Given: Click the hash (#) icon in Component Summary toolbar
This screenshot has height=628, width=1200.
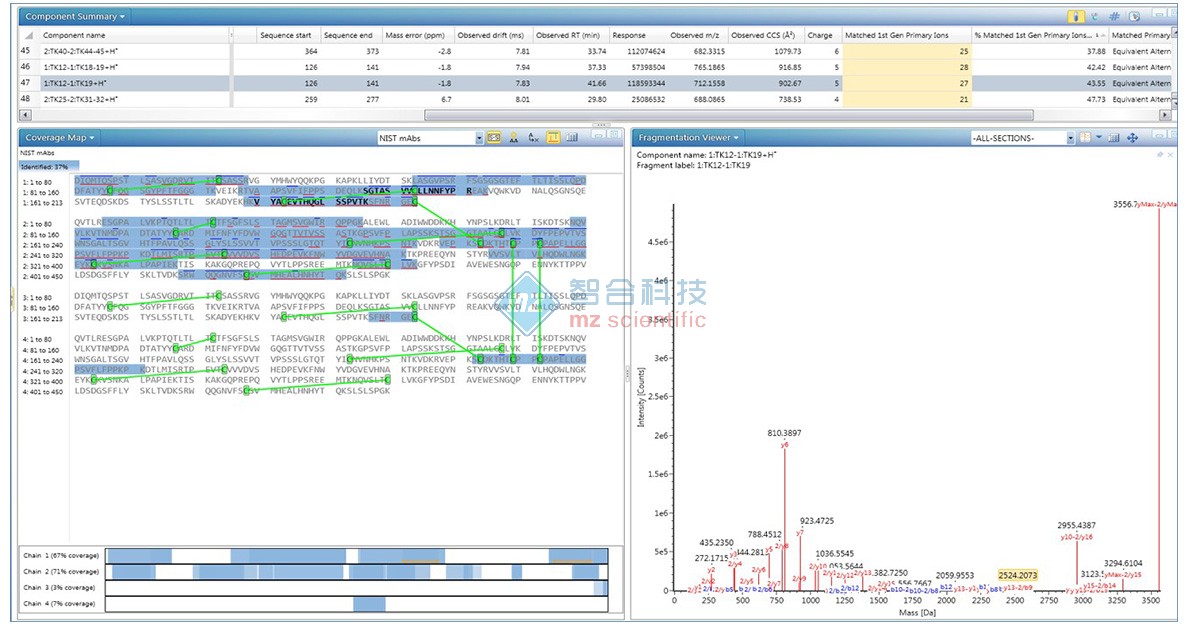Looking at the screenshot, I should pyautogui.click(x=1114, y=17).
